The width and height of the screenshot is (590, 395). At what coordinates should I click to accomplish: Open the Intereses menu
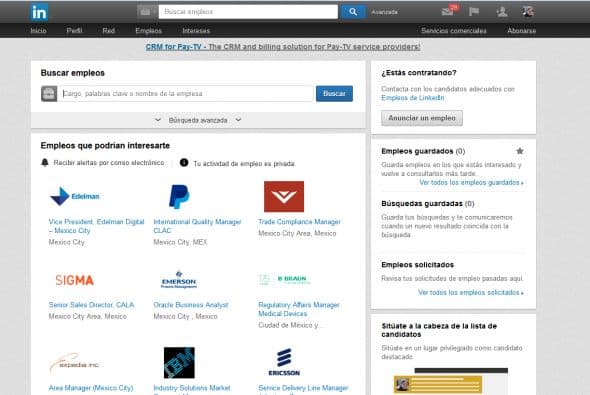(196, 31)
